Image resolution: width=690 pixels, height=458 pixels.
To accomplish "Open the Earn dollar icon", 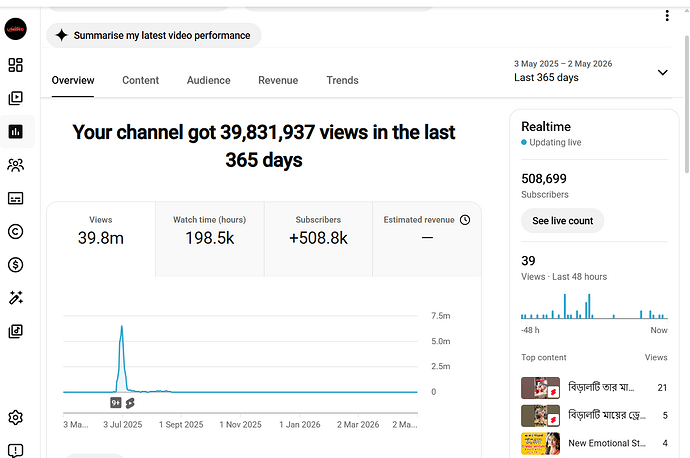I will click(15, 265).
